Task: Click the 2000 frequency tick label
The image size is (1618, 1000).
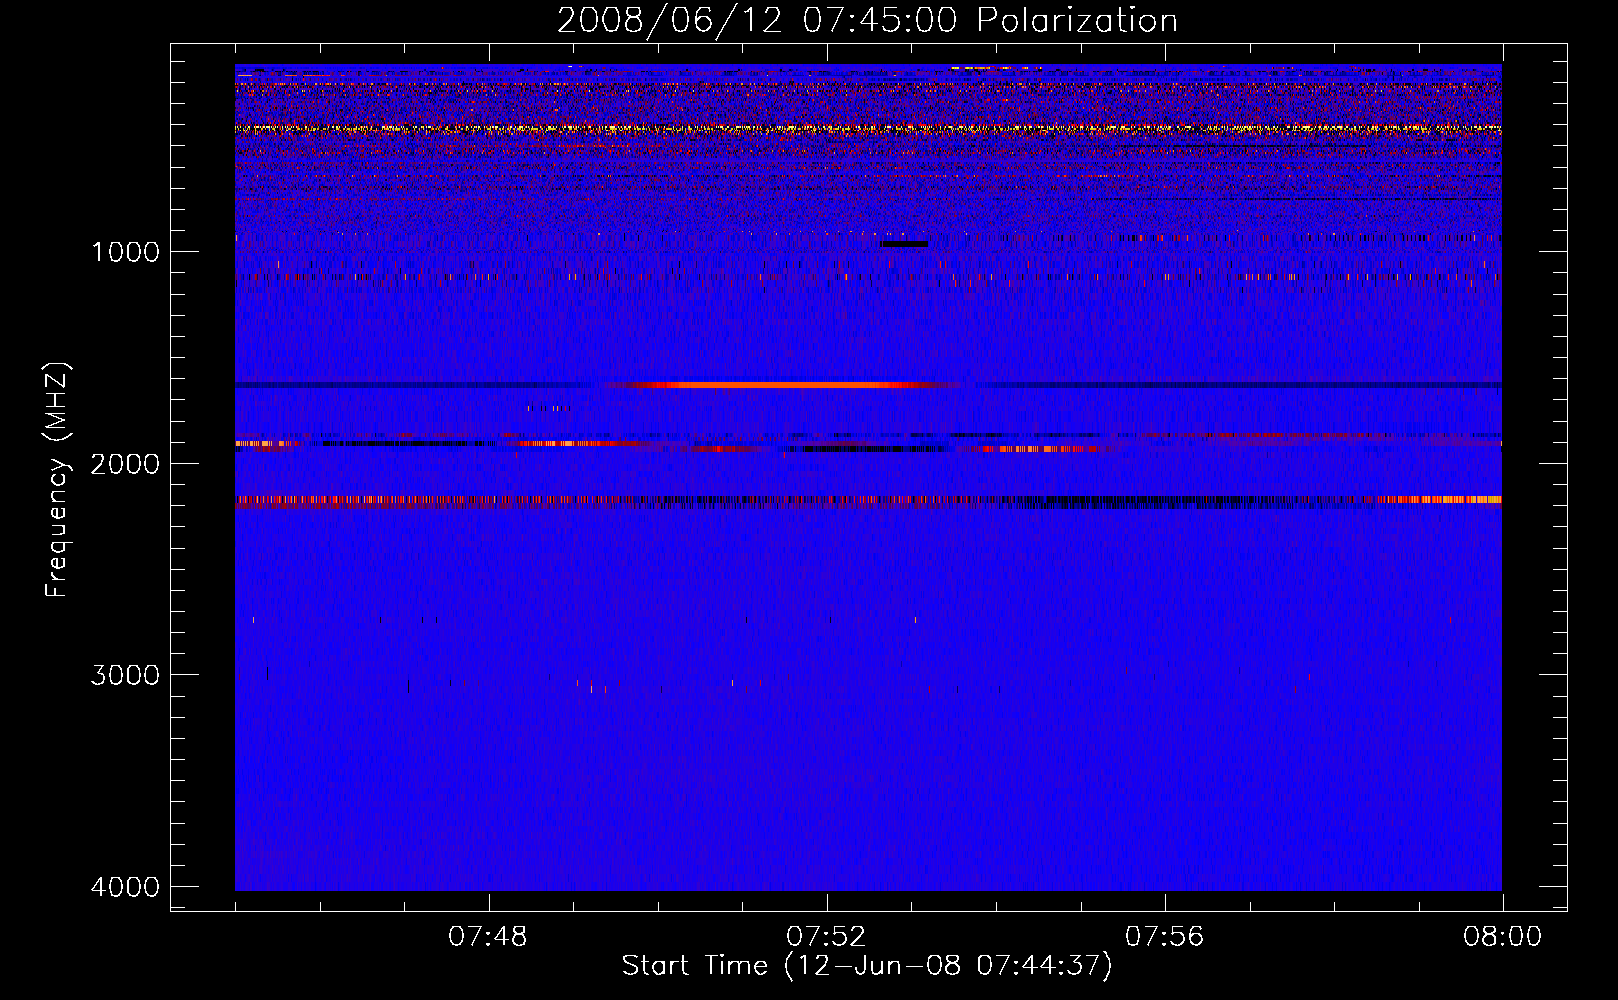Action: [125, 464]
